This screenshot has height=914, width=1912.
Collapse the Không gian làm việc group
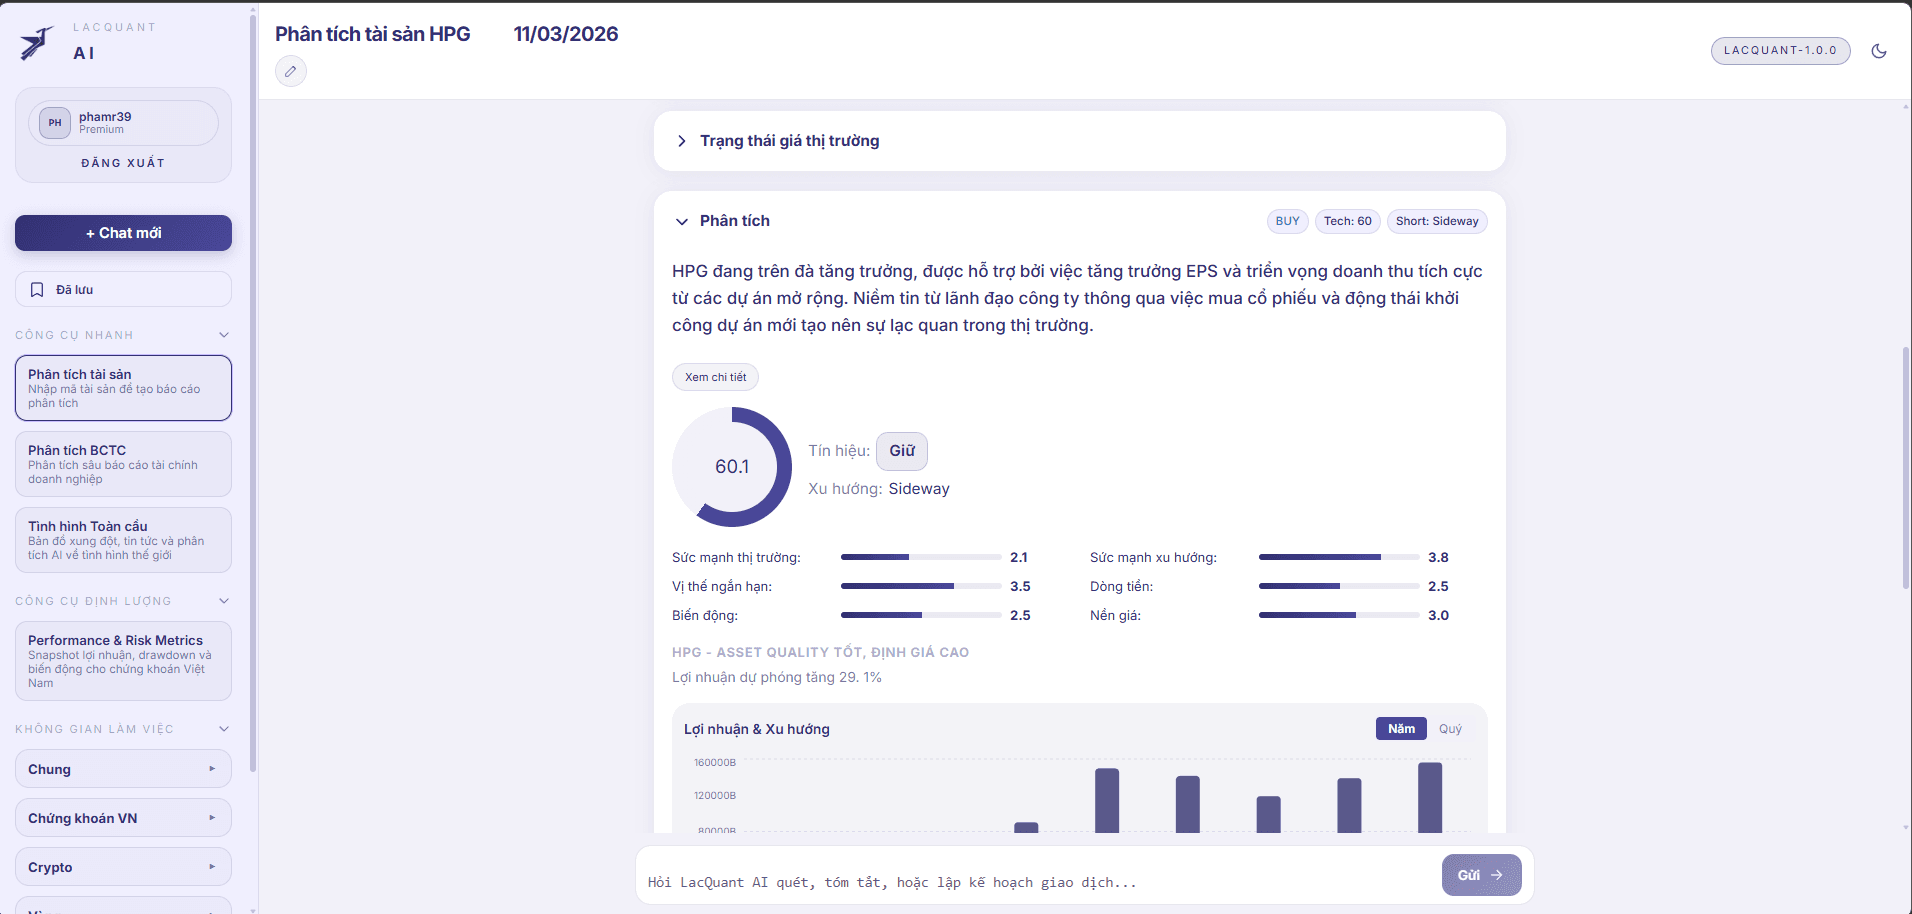(224, 729)
